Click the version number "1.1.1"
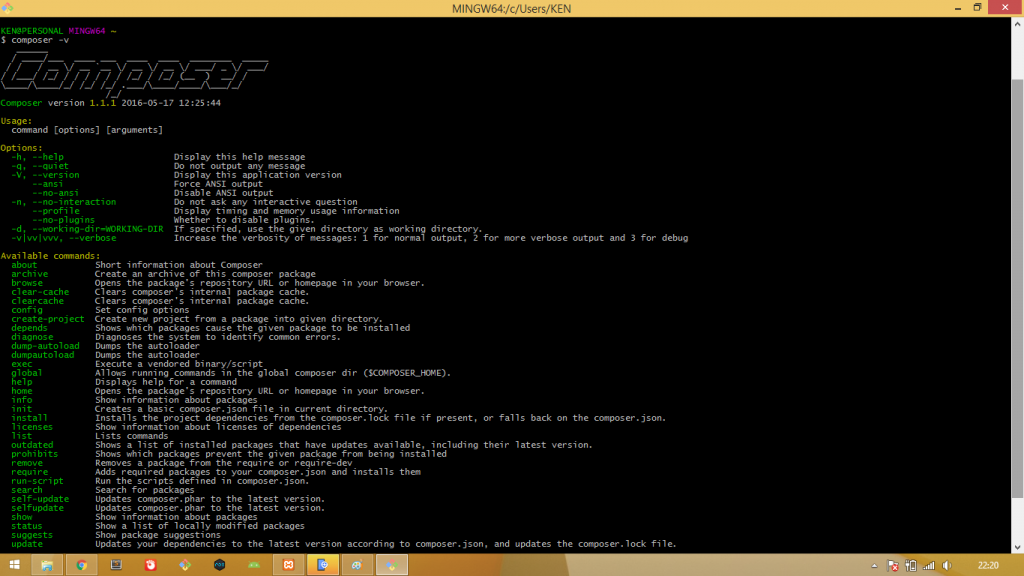This screenshot has width=1024, height=576. tap(103, 103)
